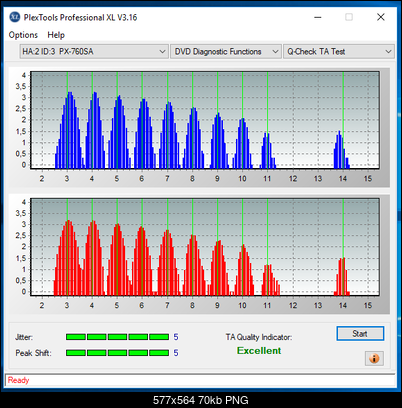
Task: Click the Peak Shift score value 5
Action: 176,353
